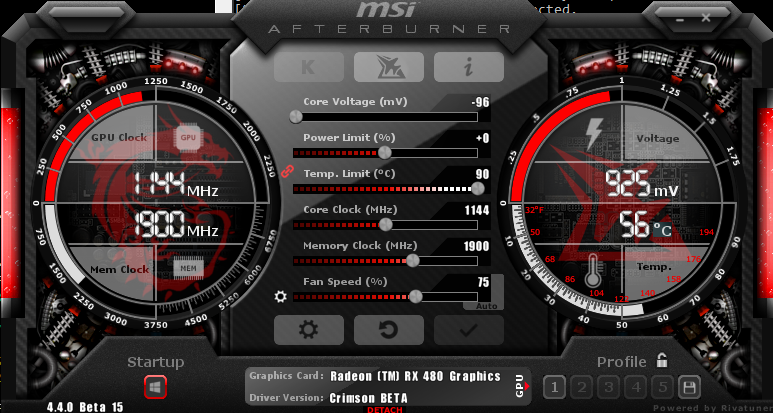Toggle the Auto fan speed button
The image size is (773, 413).
tap(487, 306)
